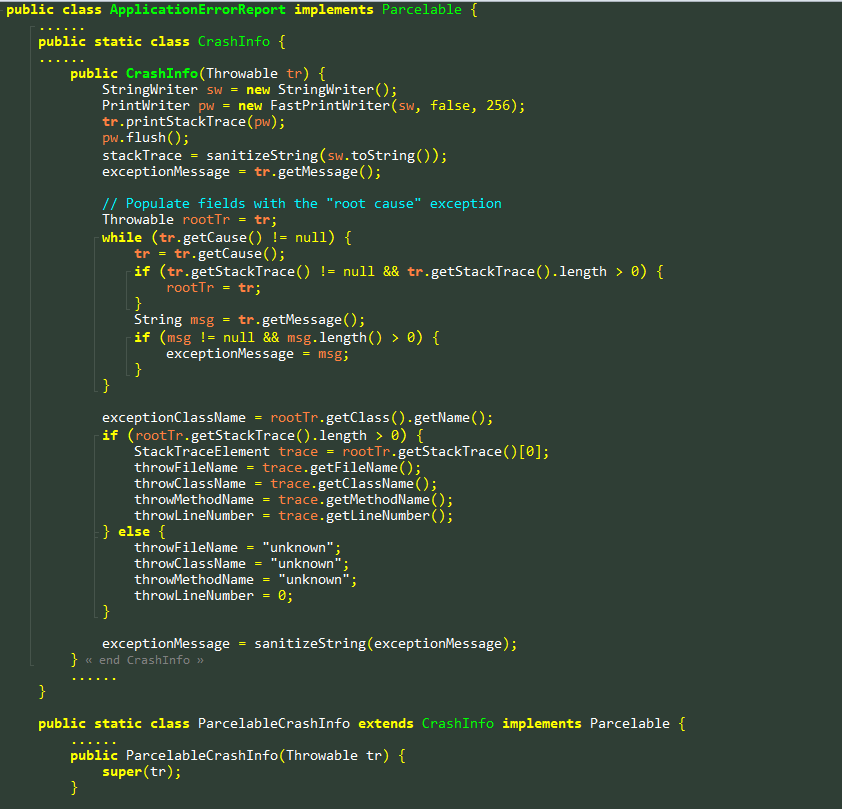Click the 'exceptionMessage = sanitizeString(exceptionMessage);' line
This screenshot has width=842, height=809.
tap(310, 644)
